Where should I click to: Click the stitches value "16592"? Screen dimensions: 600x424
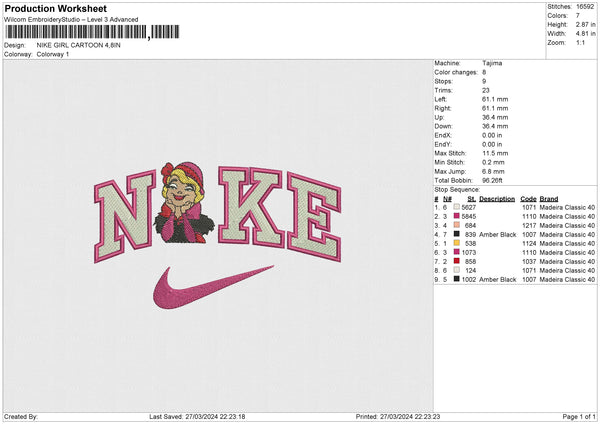click(585, 7)
